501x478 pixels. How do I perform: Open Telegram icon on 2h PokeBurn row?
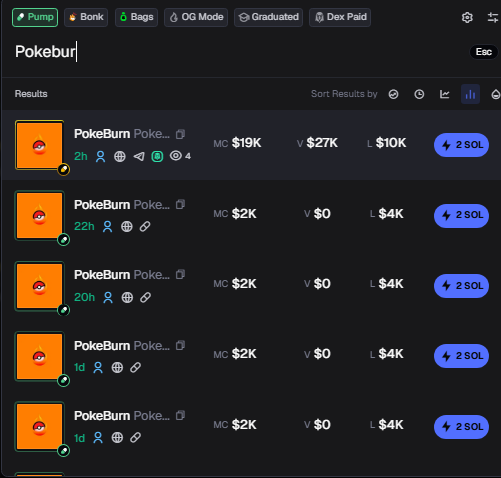point(139,156)
